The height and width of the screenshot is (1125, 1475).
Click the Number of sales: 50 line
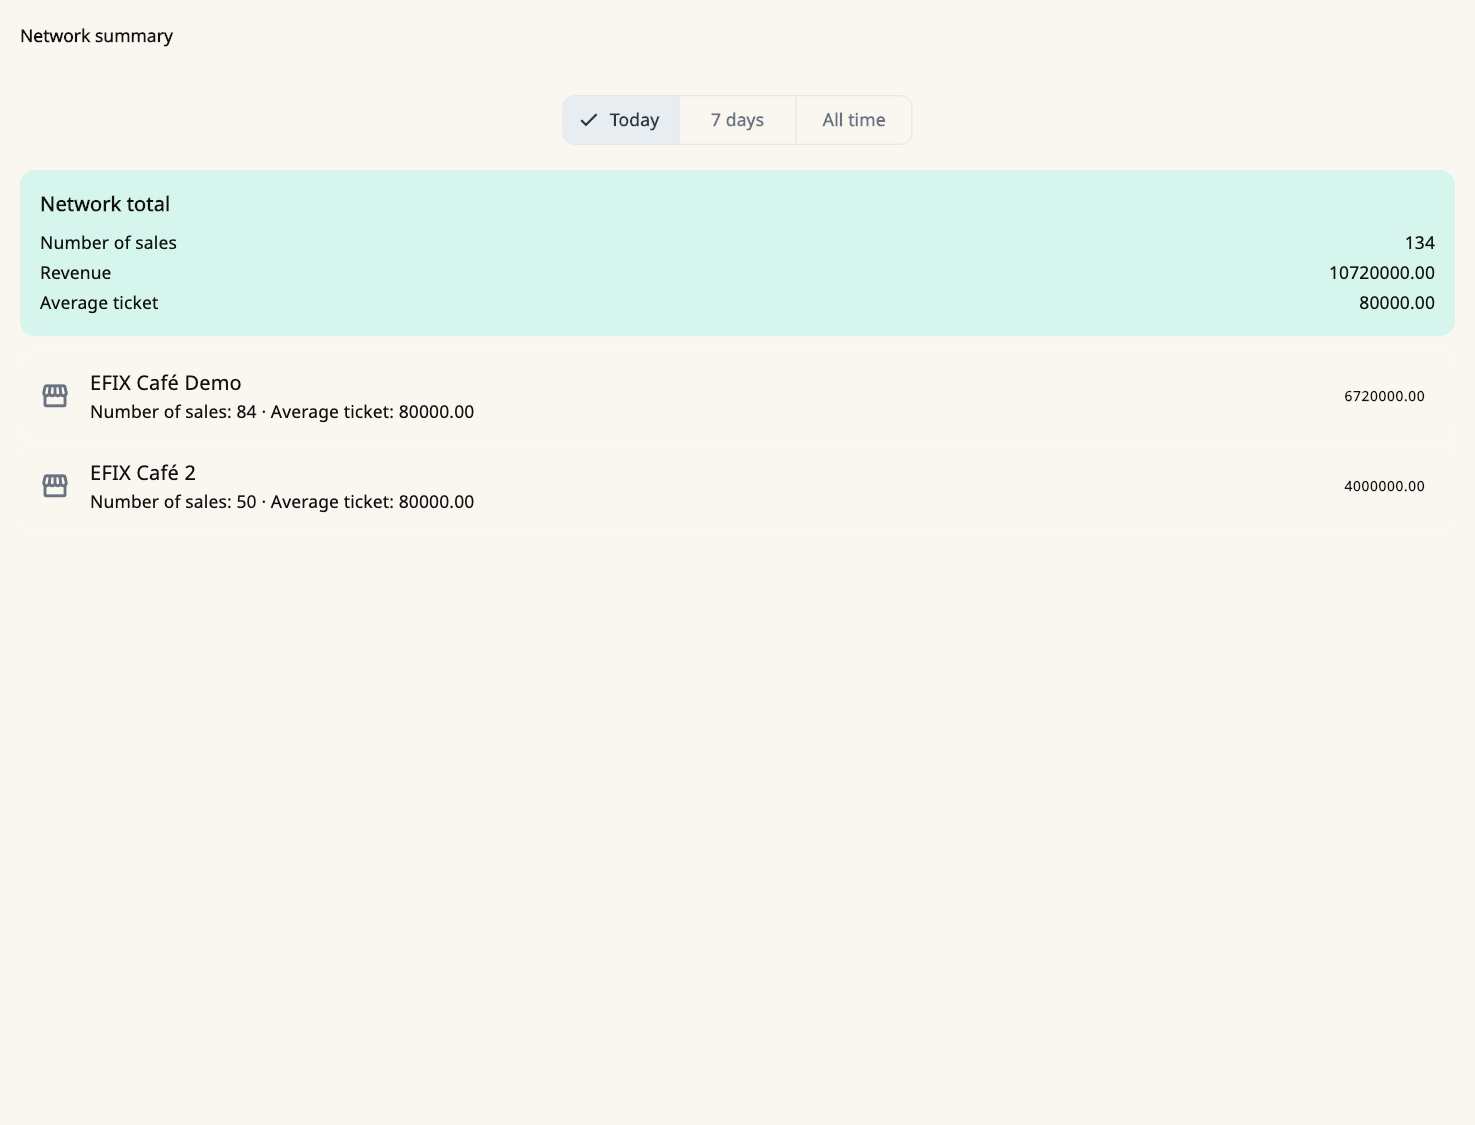pyautogui.click(x=282, y=502)
